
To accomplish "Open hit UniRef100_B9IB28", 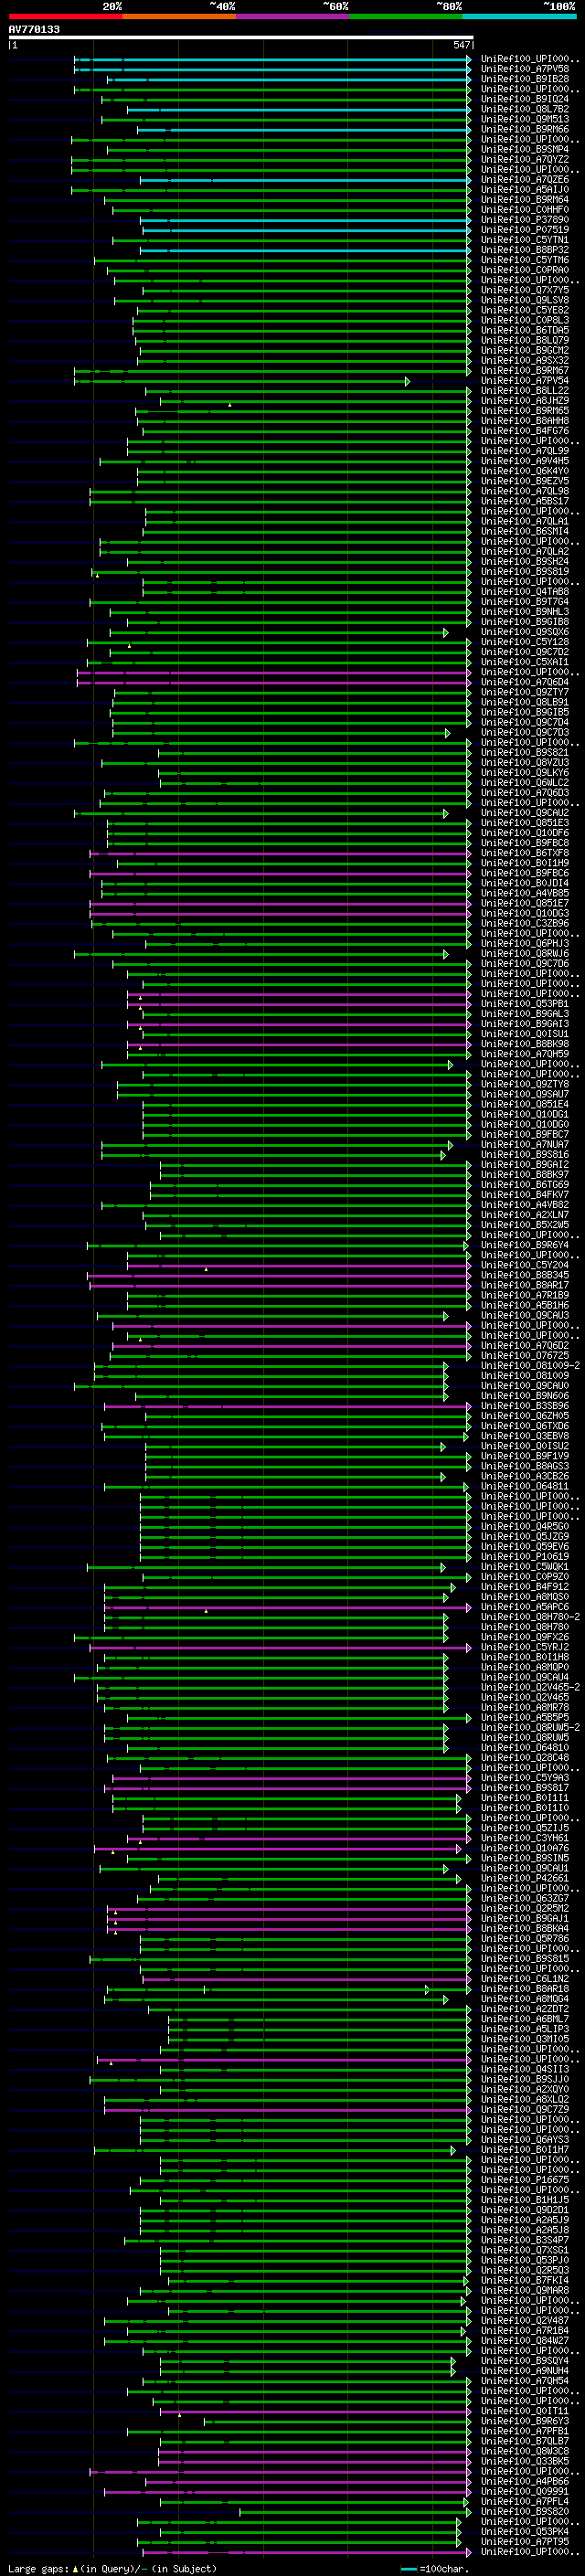I will pos(525,79).
